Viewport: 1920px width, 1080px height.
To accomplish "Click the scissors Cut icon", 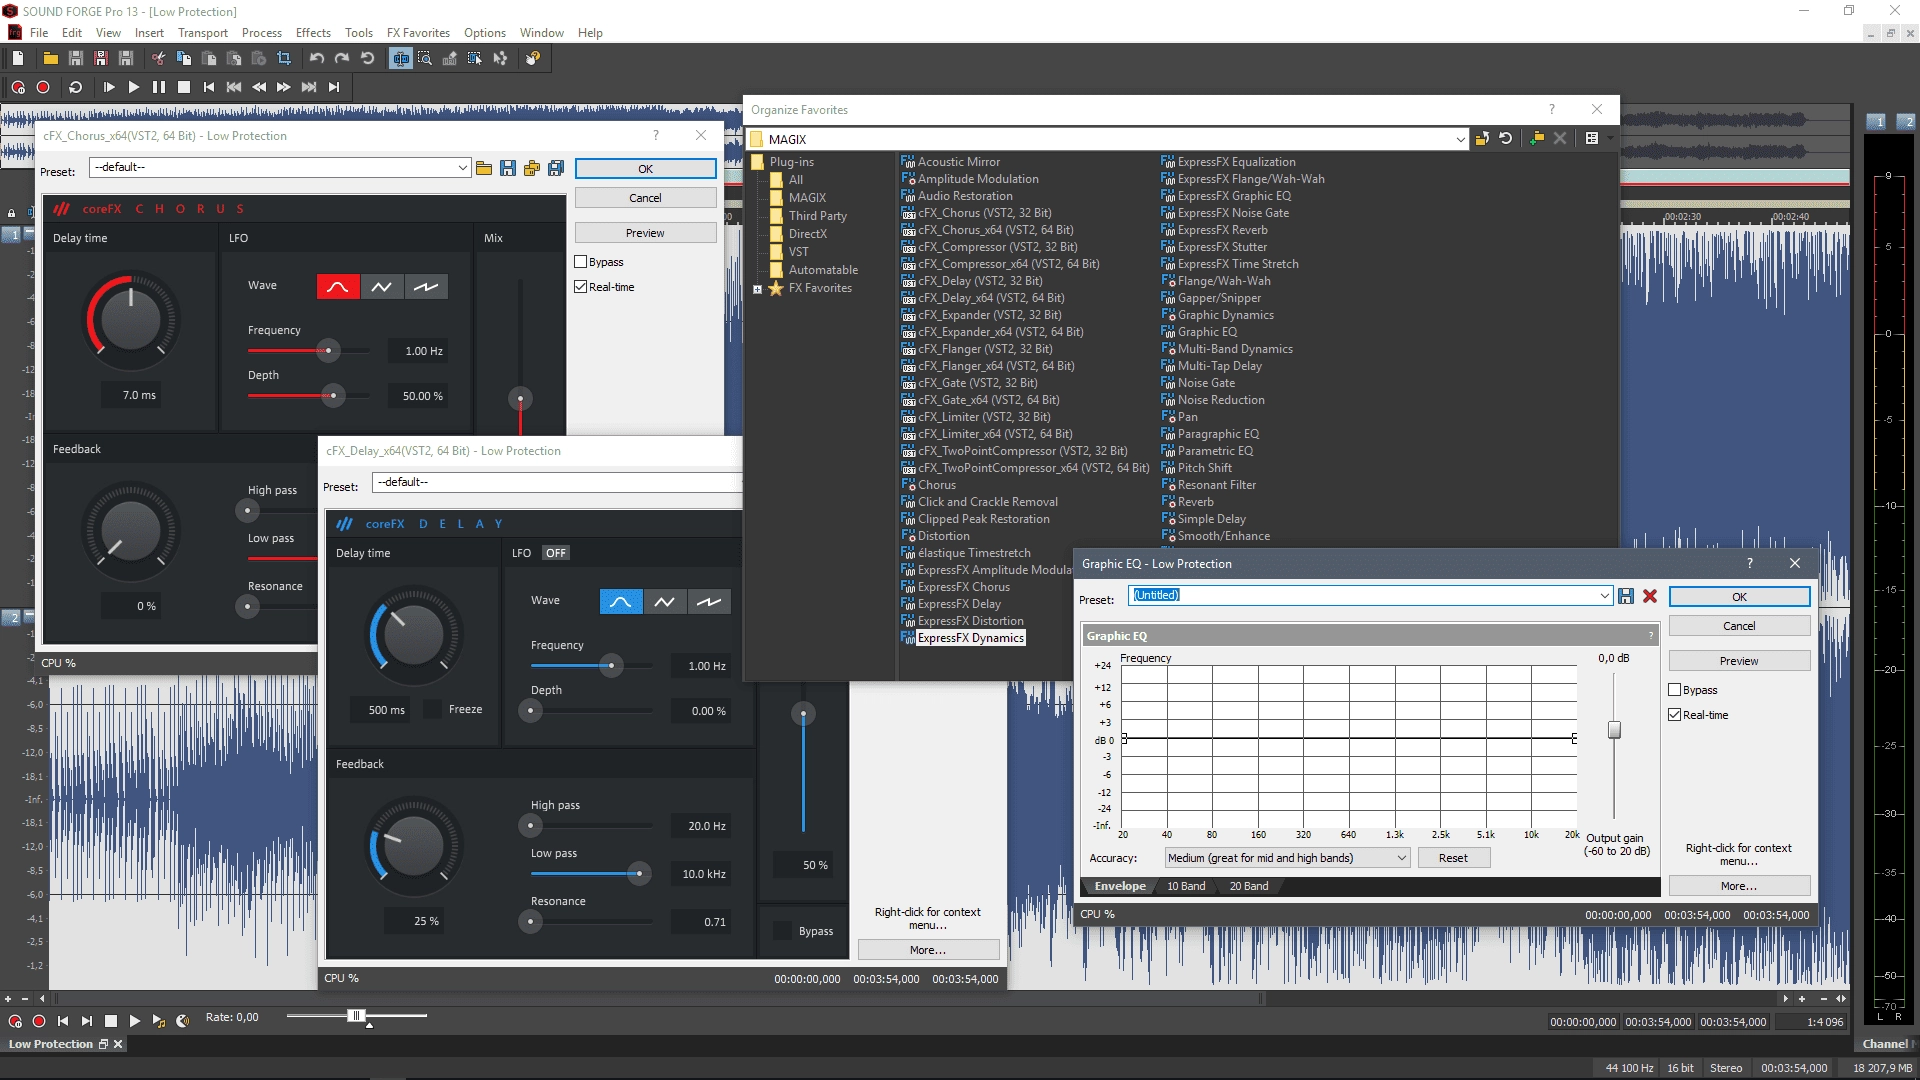I will coord(159,58).
